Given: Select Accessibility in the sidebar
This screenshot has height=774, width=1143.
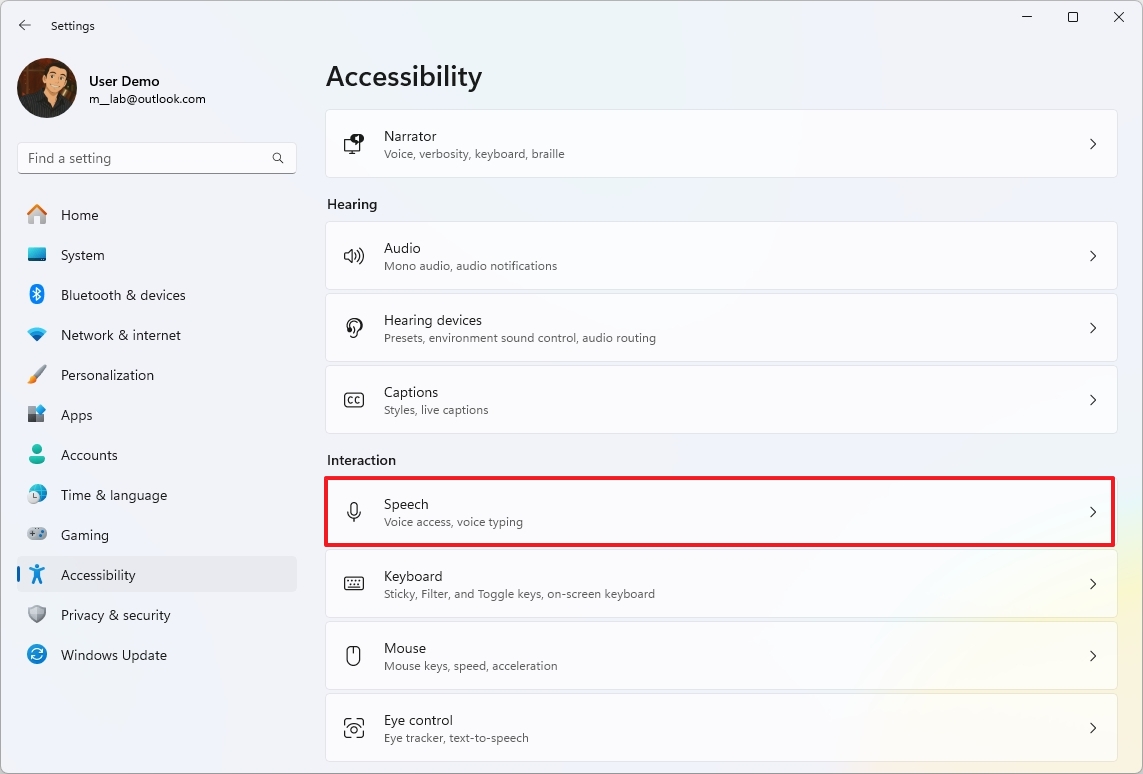Looking at the screenshot, I should [x=98, y=575].
